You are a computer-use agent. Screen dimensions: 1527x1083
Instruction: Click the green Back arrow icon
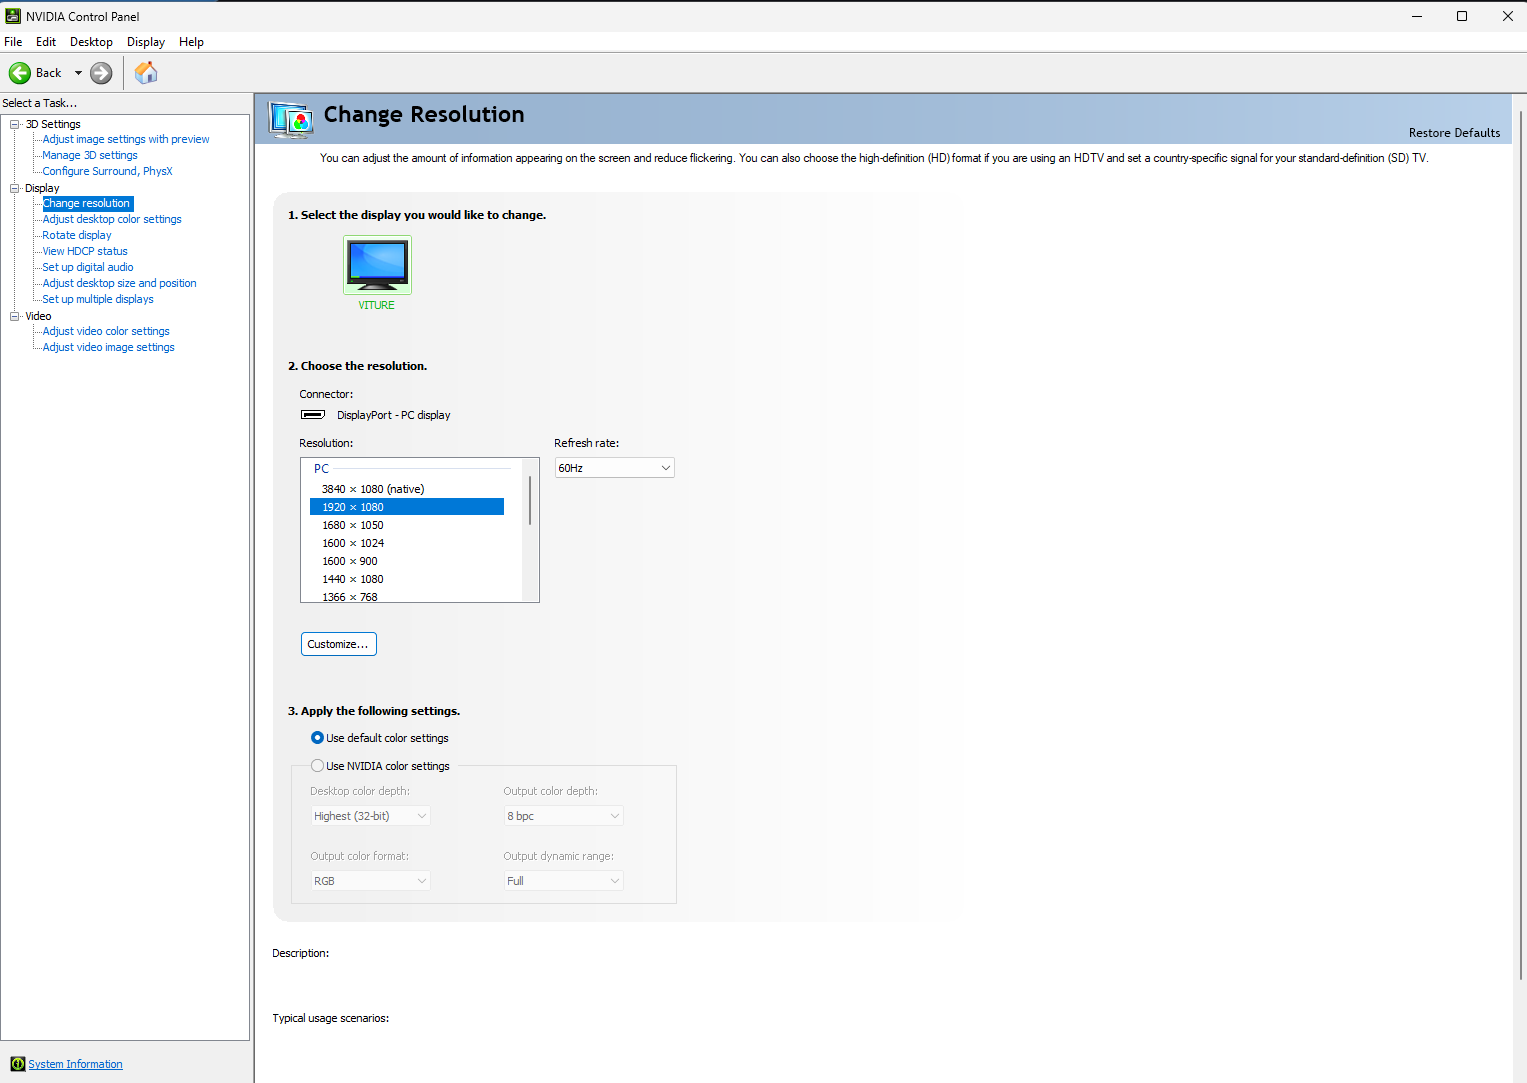pyautogui.click(x=20, y=73)
